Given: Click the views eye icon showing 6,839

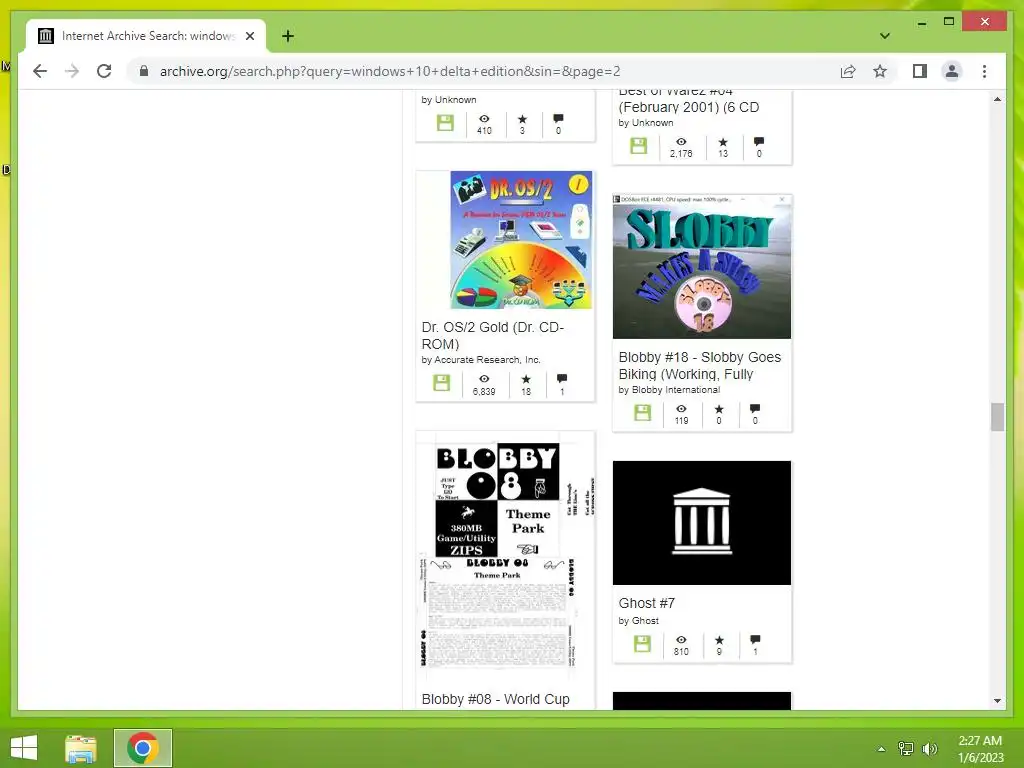Looking at the screenshot, I should pos(484,379).
